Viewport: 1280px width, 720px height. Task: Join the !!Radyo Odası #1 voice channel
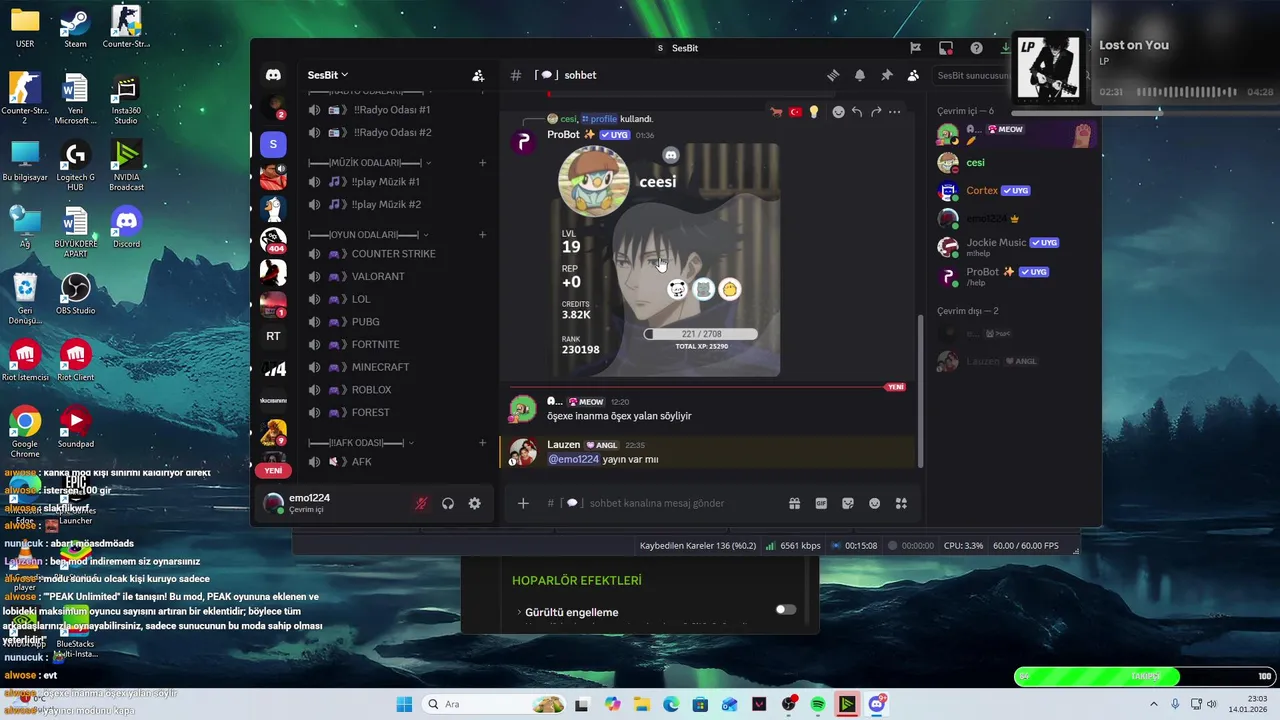[395, 110]
